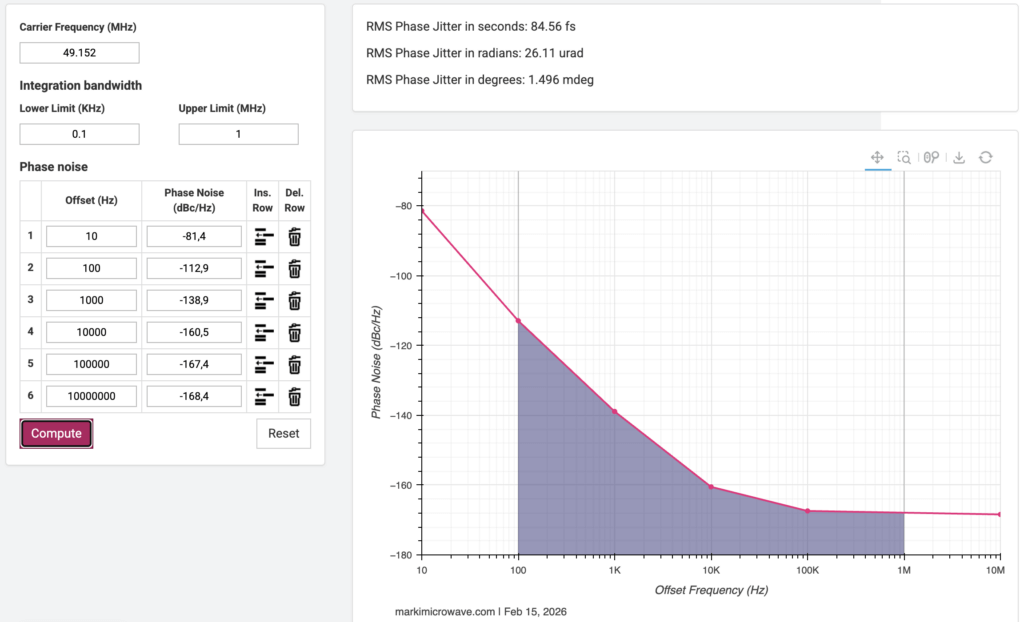Select the Pan tool in plot toolbar

(x=876, y=157)
